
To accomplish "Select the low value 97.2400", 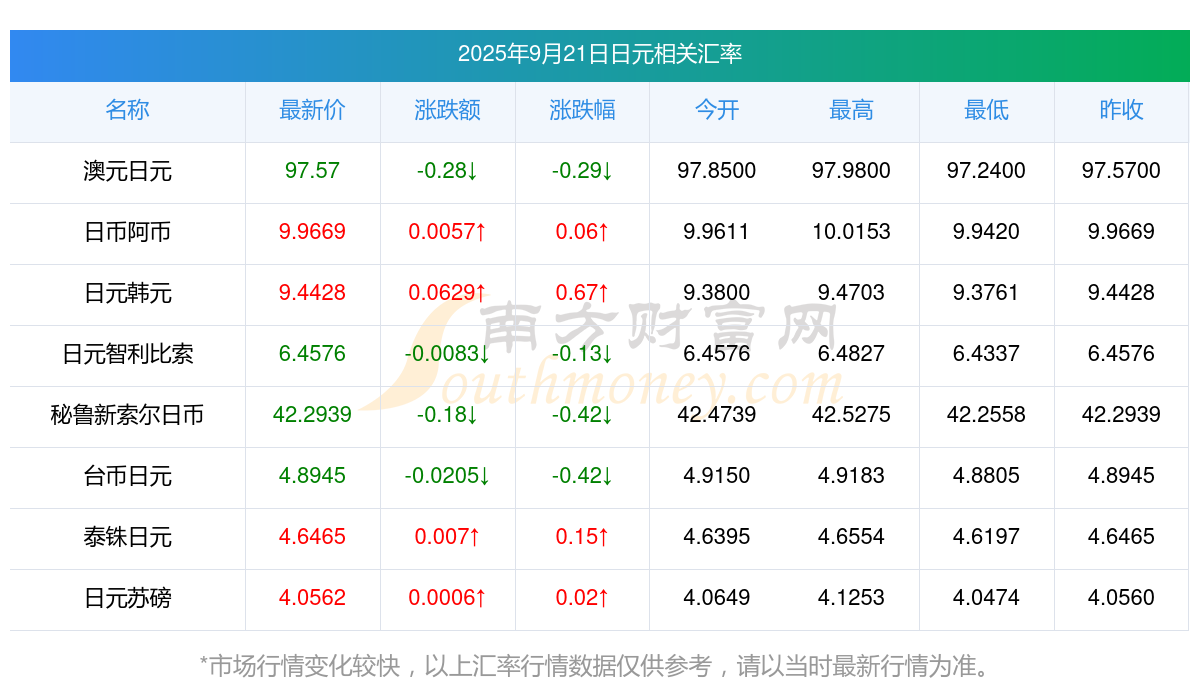I will pyautogui.click(x=987, y=171).
